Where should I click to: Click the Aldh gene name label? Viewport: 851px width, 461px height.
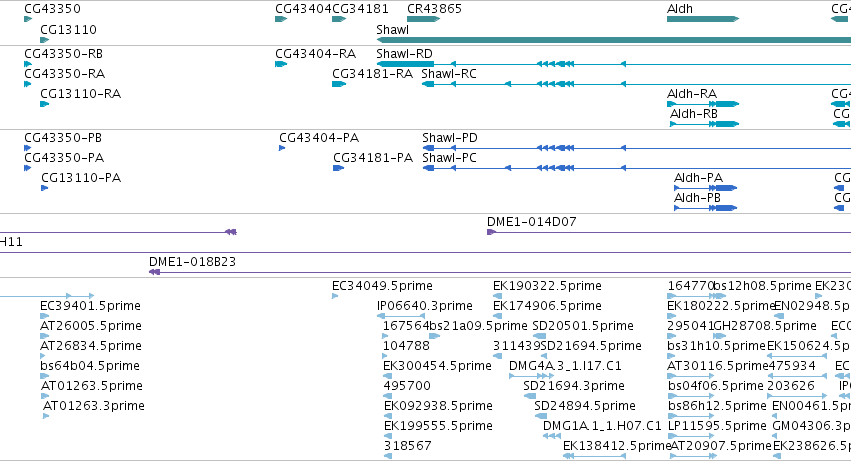coord(679,9)
